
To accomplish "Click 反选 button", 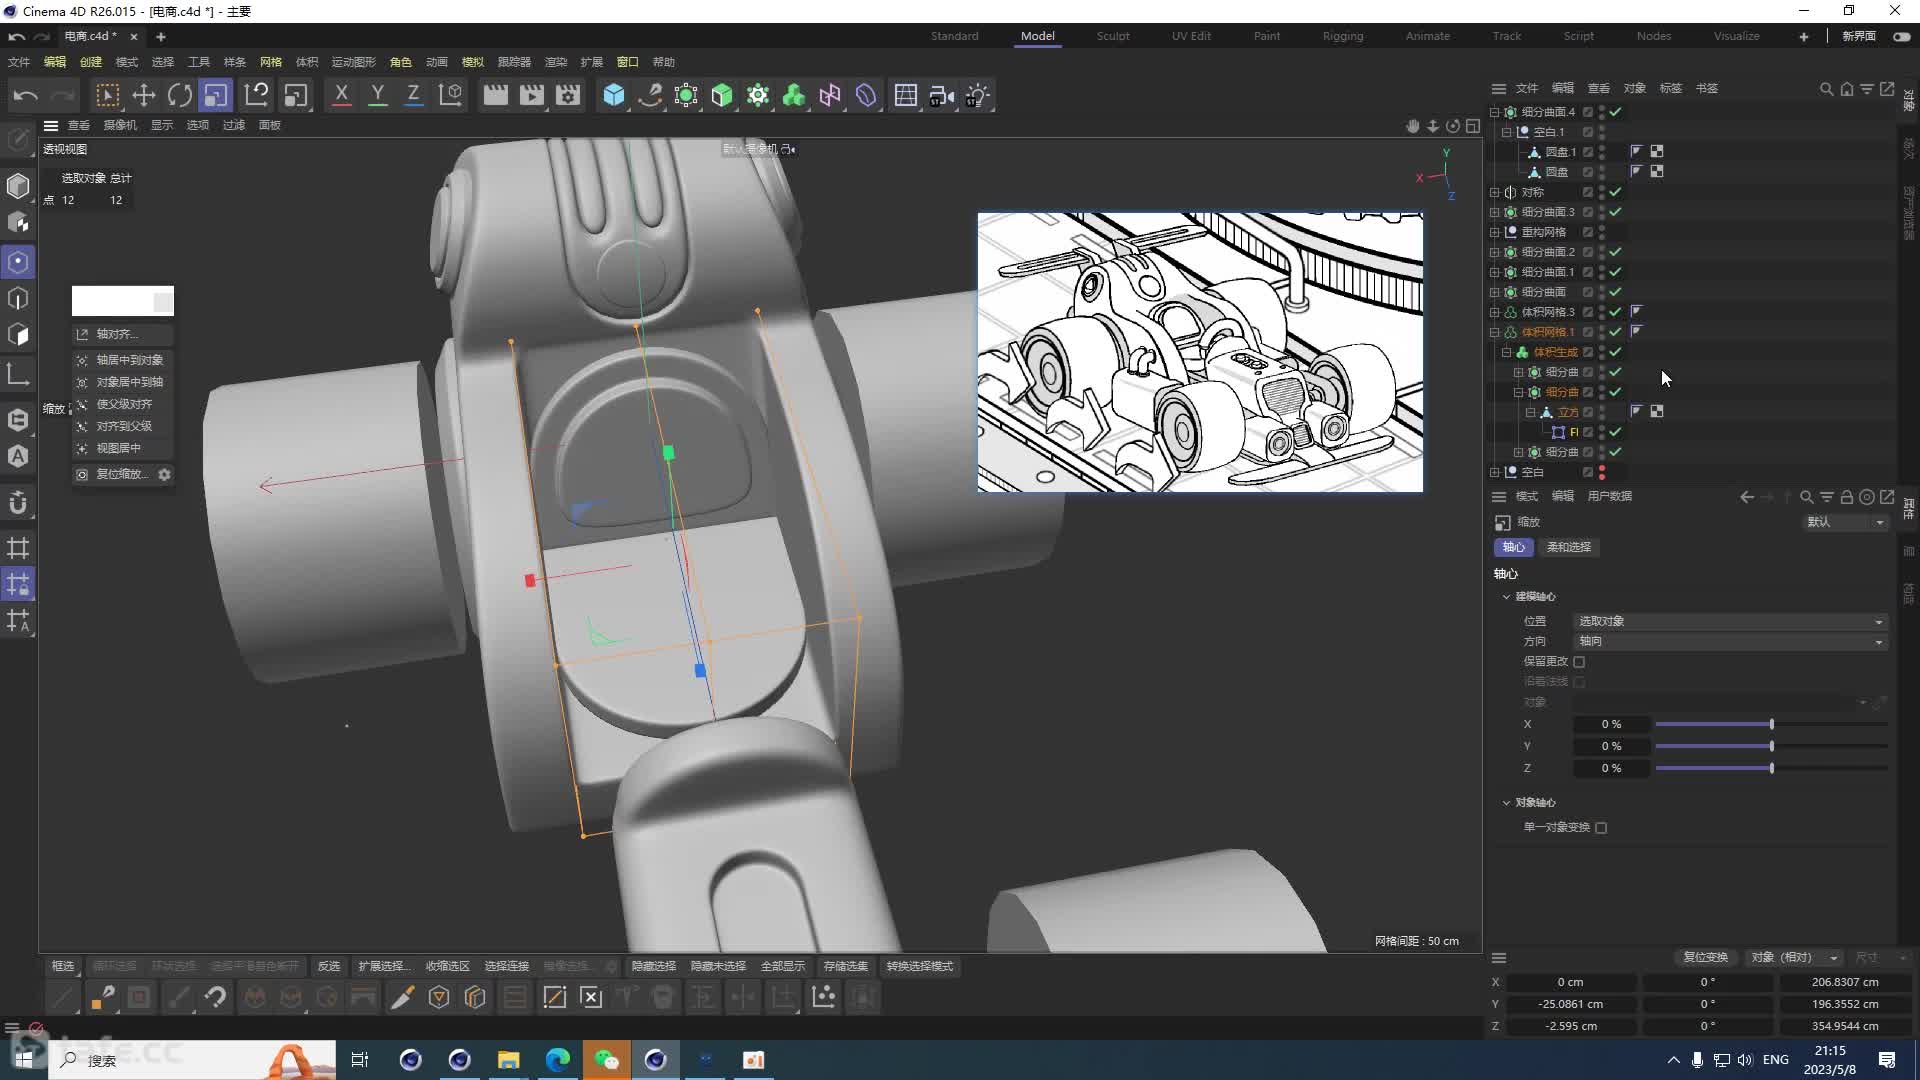I will (x=328, y=966).
